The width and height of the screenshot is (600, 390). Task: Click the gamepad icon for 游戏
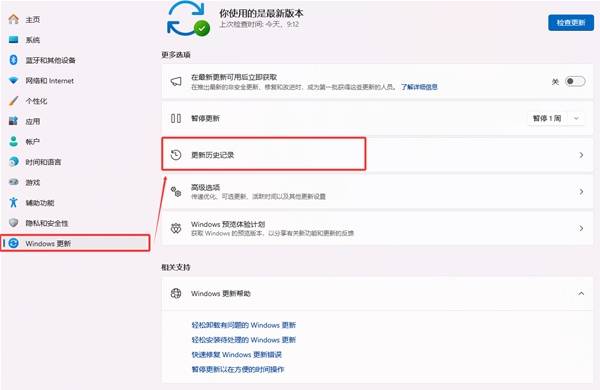point(13,182)
